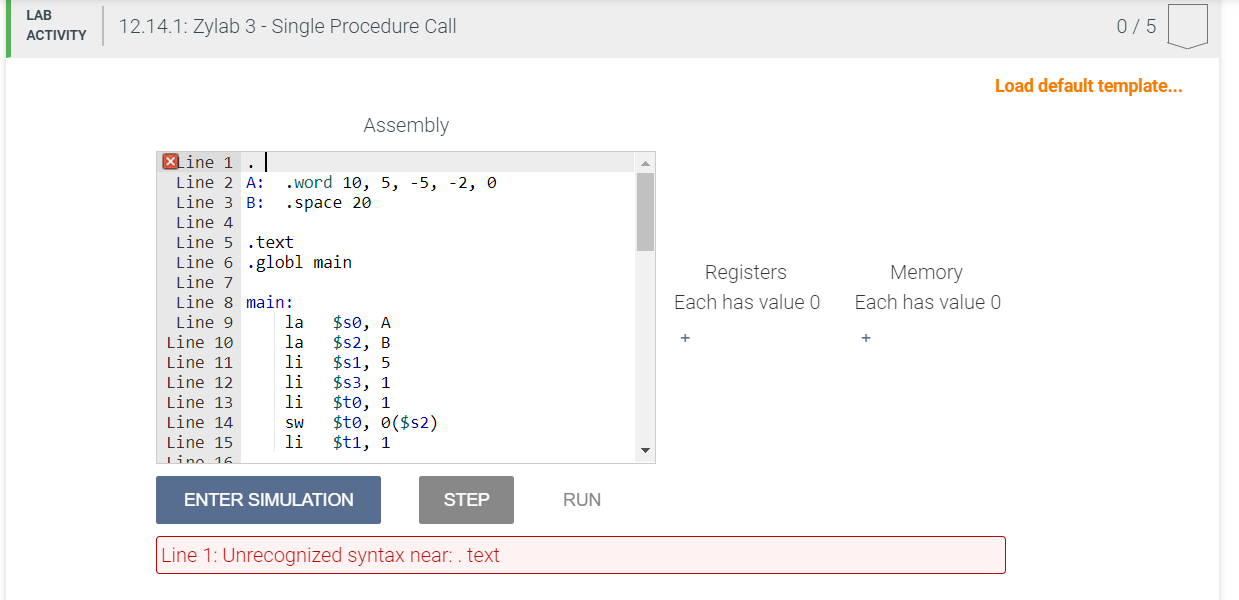Add a memory entry using the plus icon
The image size is (1239, 600).
(865, 339)
